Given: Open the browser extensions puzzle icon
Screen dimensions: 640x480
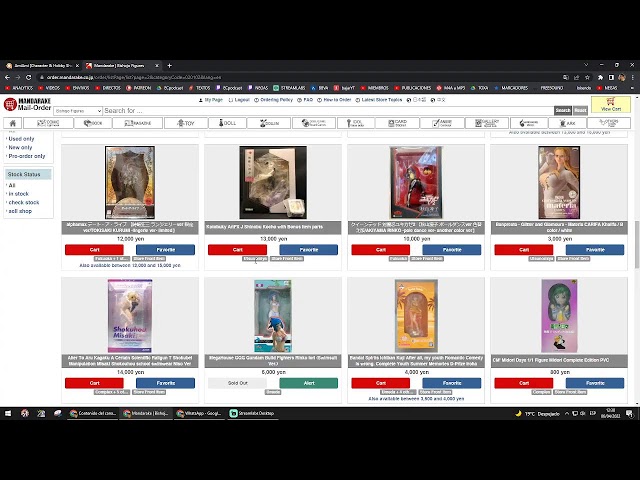Looking at the screenshot, I should click(x=600, y=77).
